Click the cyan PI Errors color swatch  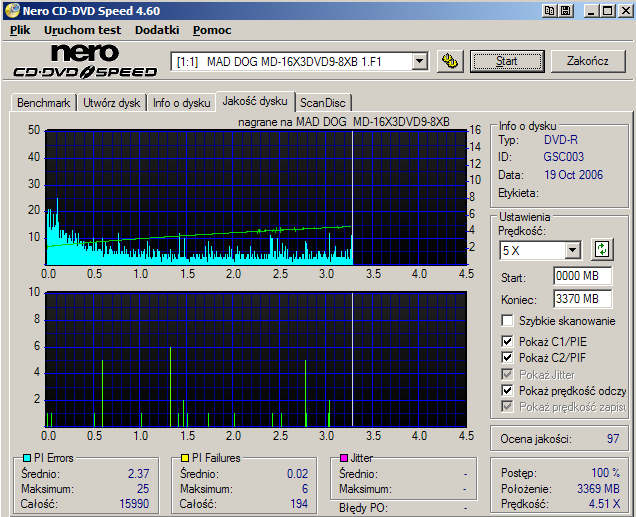27,458
